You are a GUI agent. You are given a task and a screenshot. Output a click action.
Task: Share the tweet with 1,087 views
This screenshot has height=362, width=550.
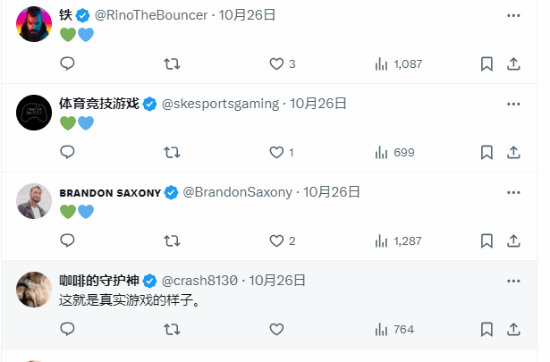[x=514, y=64]
